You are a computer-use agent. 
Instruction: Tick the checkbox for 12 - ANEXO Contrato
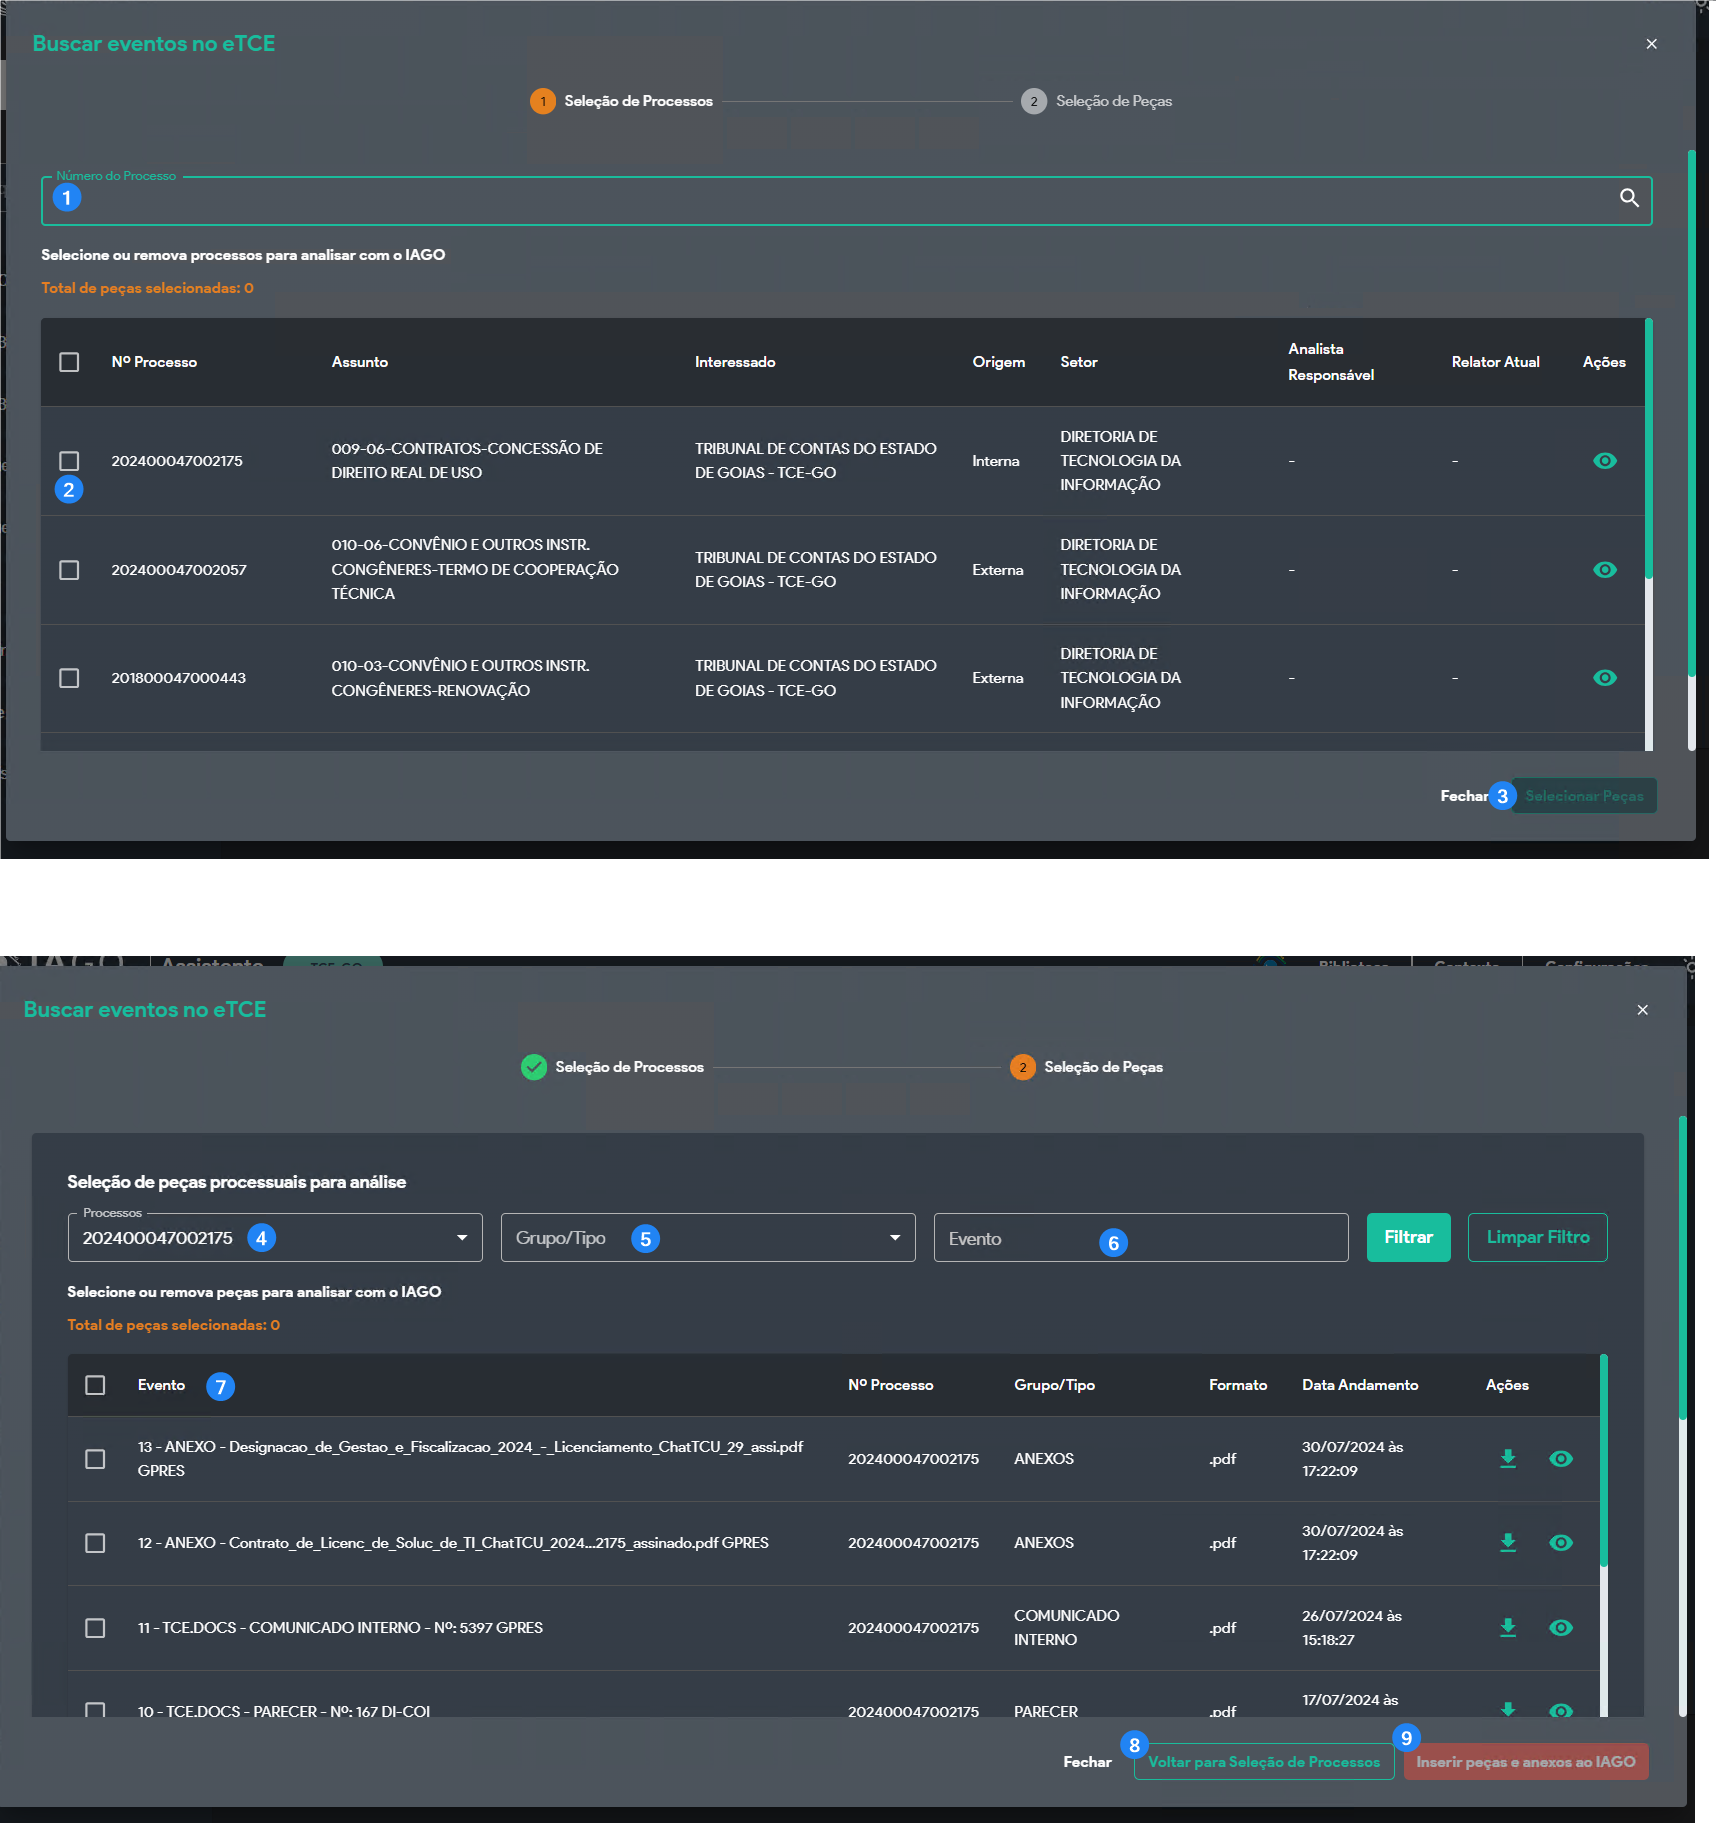tap(95, 1543)
